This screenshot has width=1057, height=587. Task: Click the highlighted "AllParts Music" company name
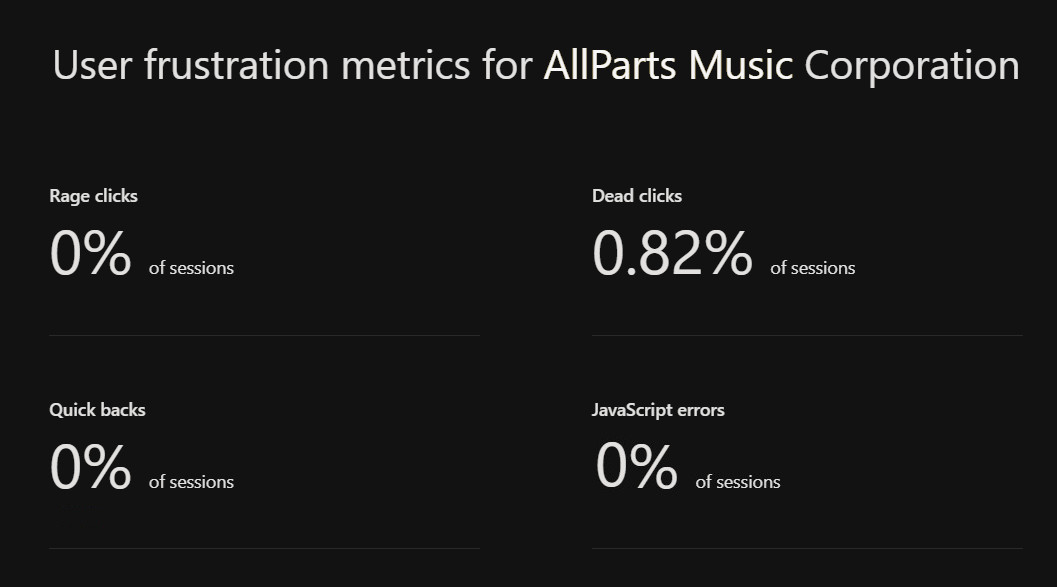667,66
